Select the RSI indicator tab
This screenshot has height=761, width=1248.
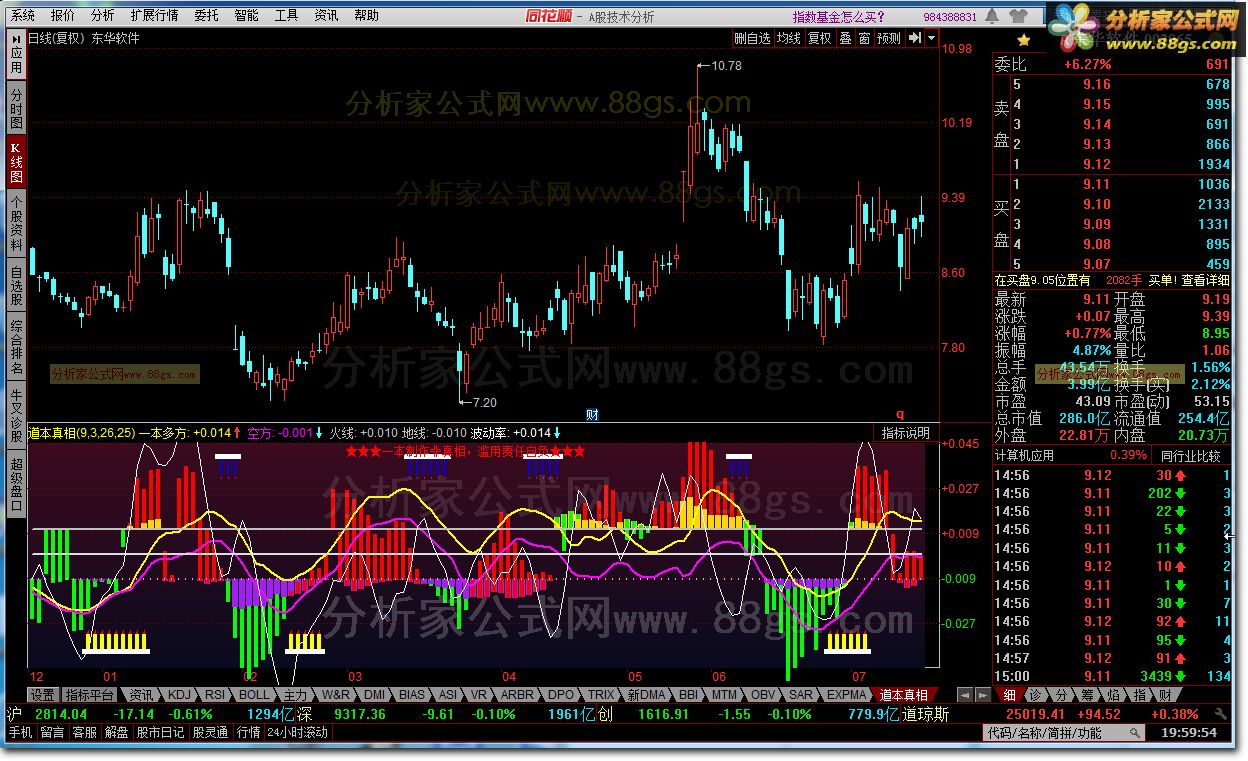click(215, 695)
